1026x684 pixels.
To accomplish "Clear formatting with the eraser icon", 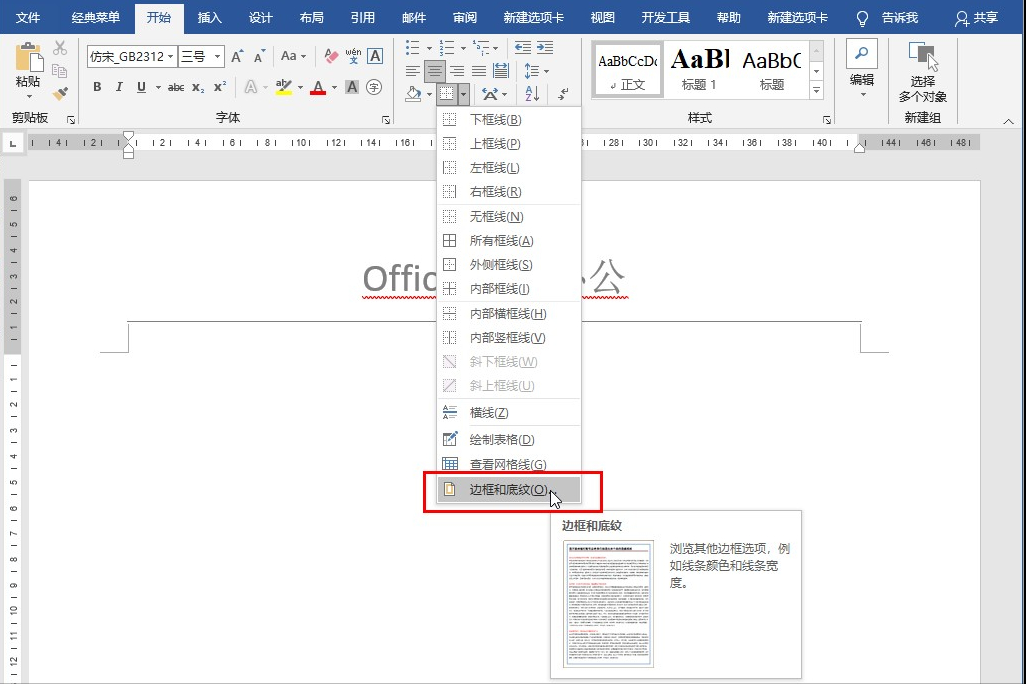I will coord(332,56).
